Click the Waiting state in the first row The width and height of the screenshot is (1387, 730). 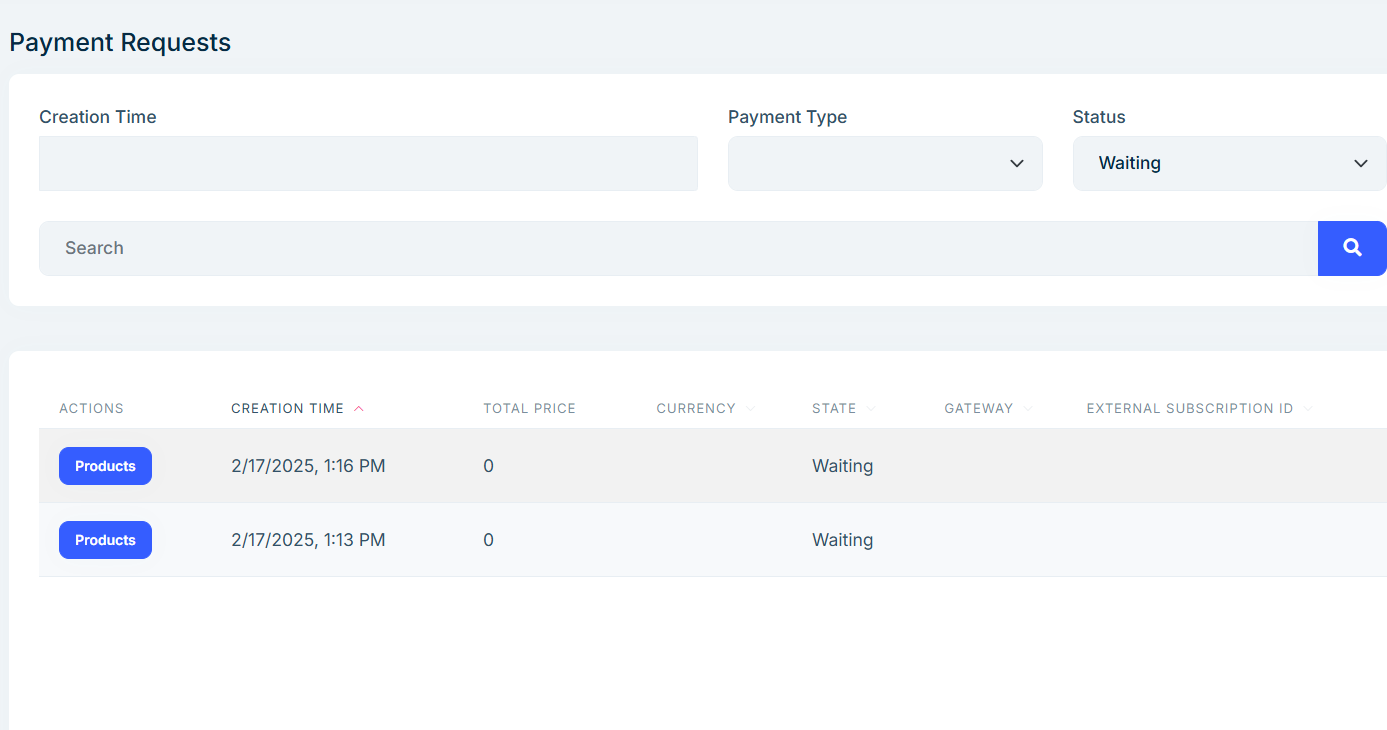842,466
